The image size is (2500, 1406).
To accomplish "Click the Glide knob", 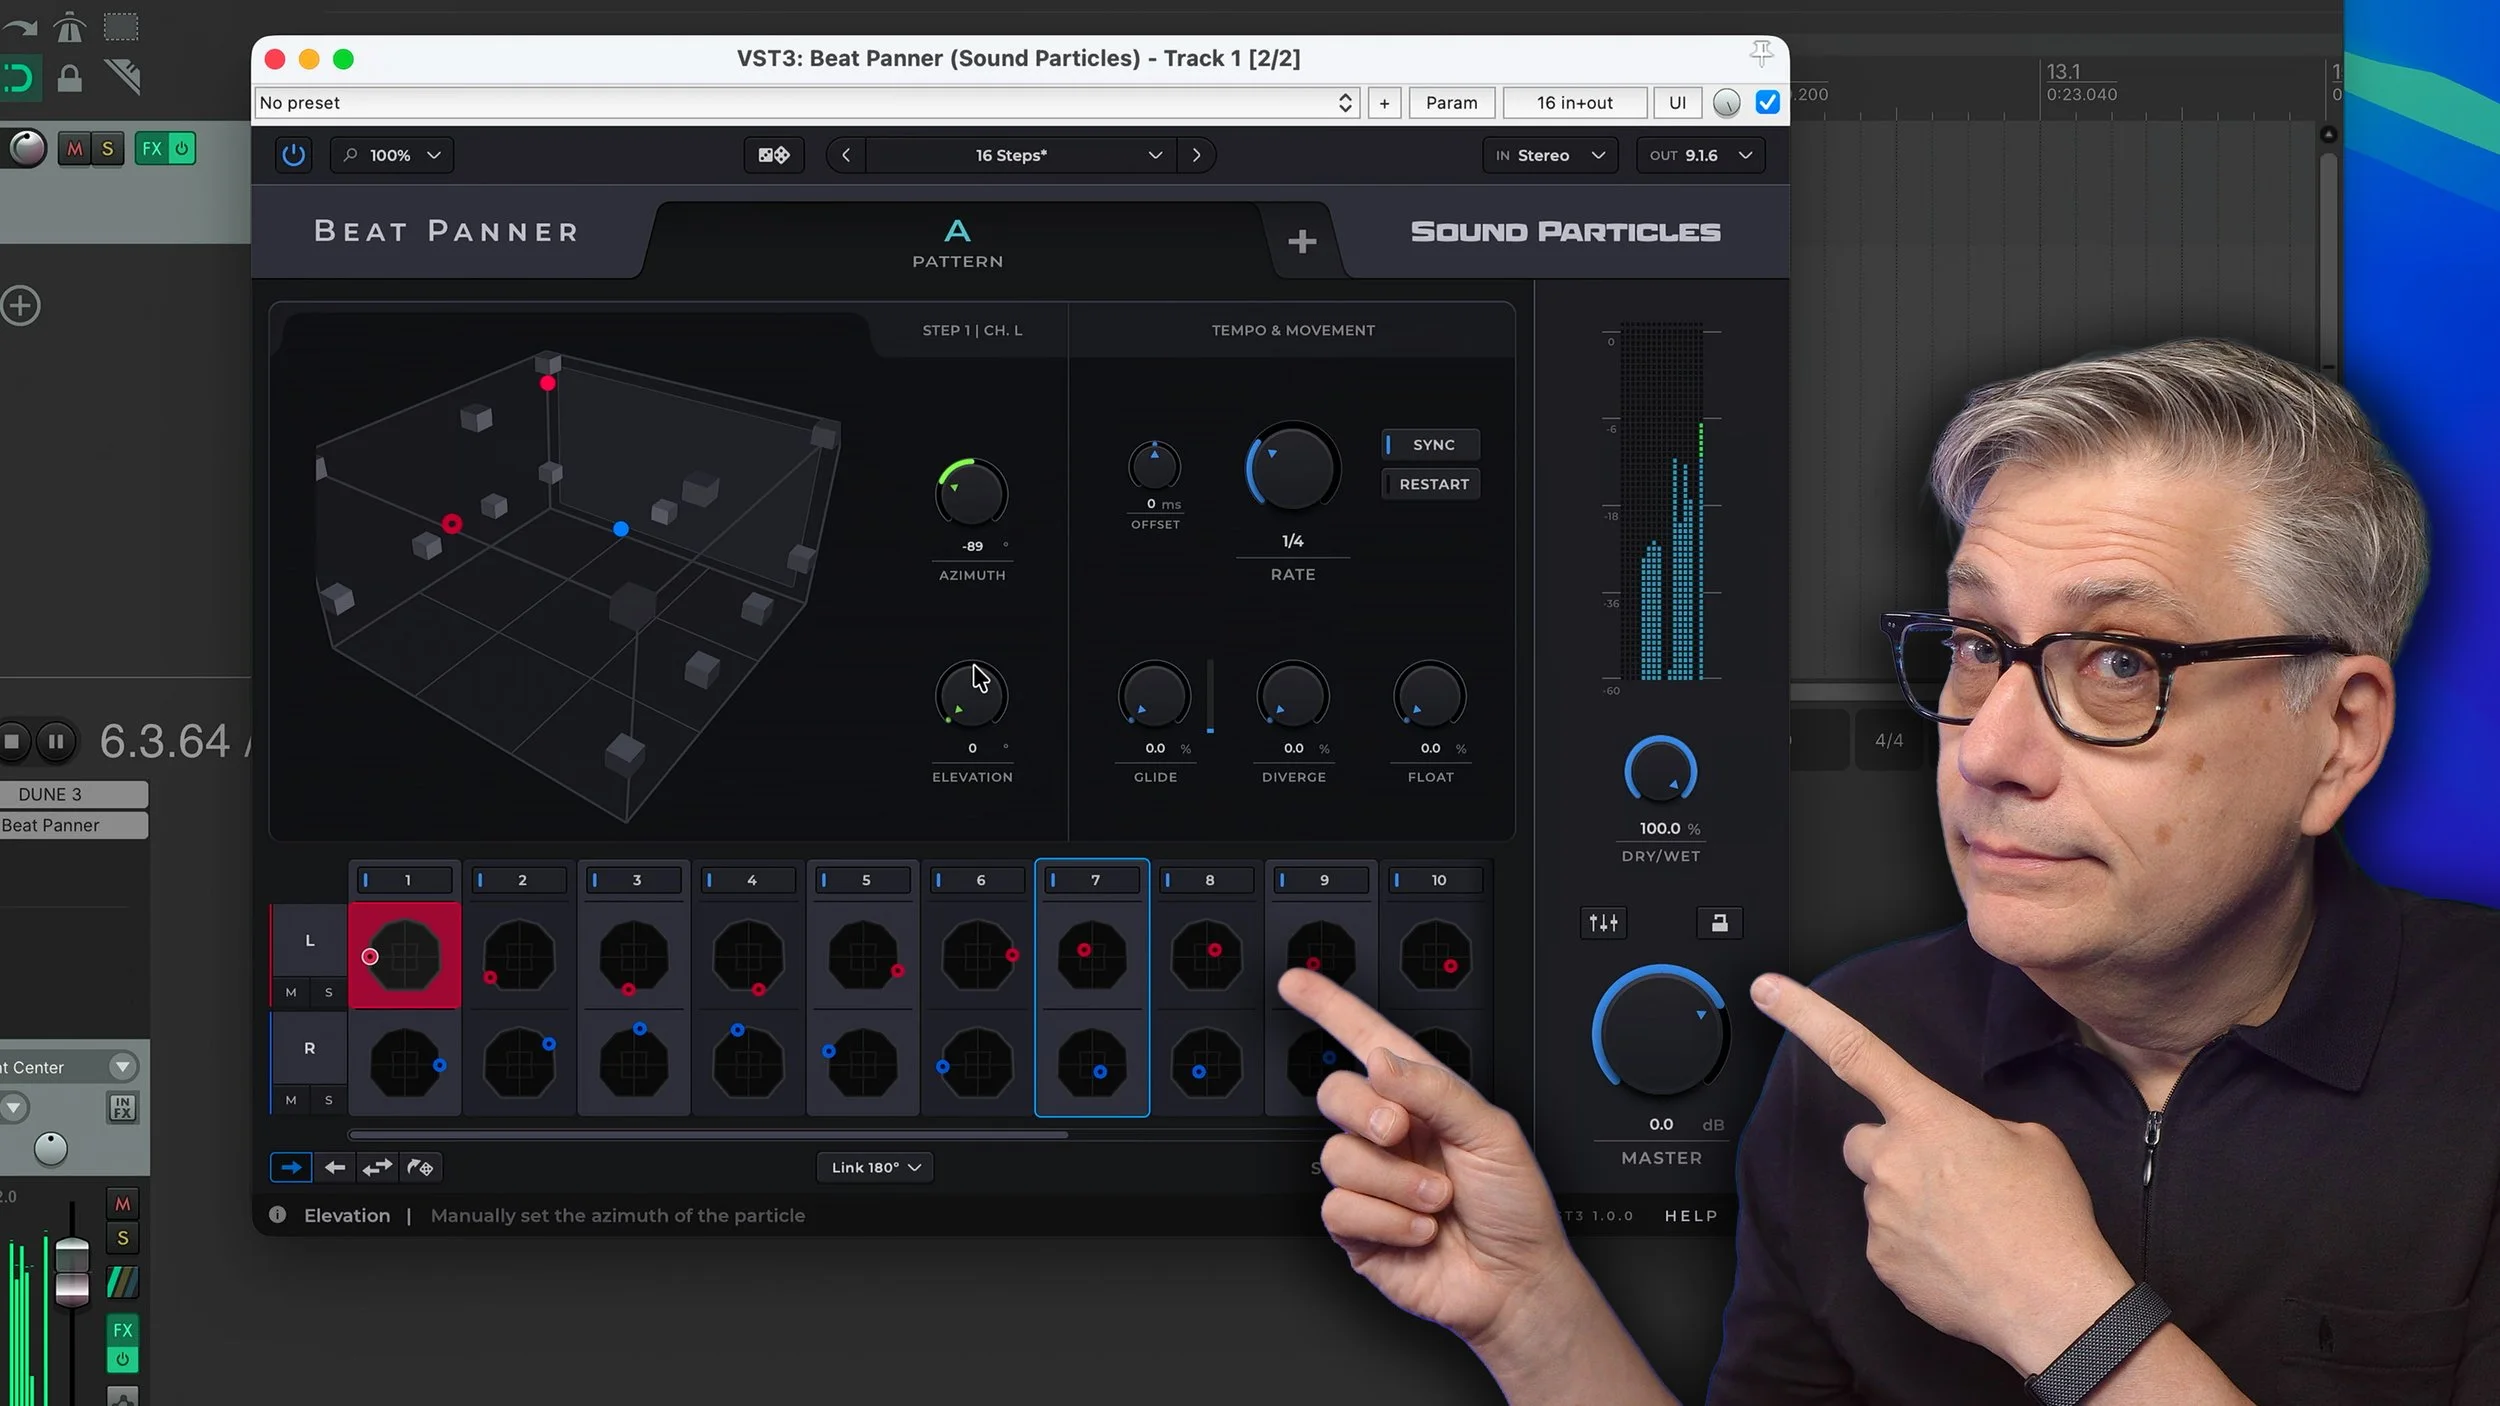I will [x=1154, y=695].
